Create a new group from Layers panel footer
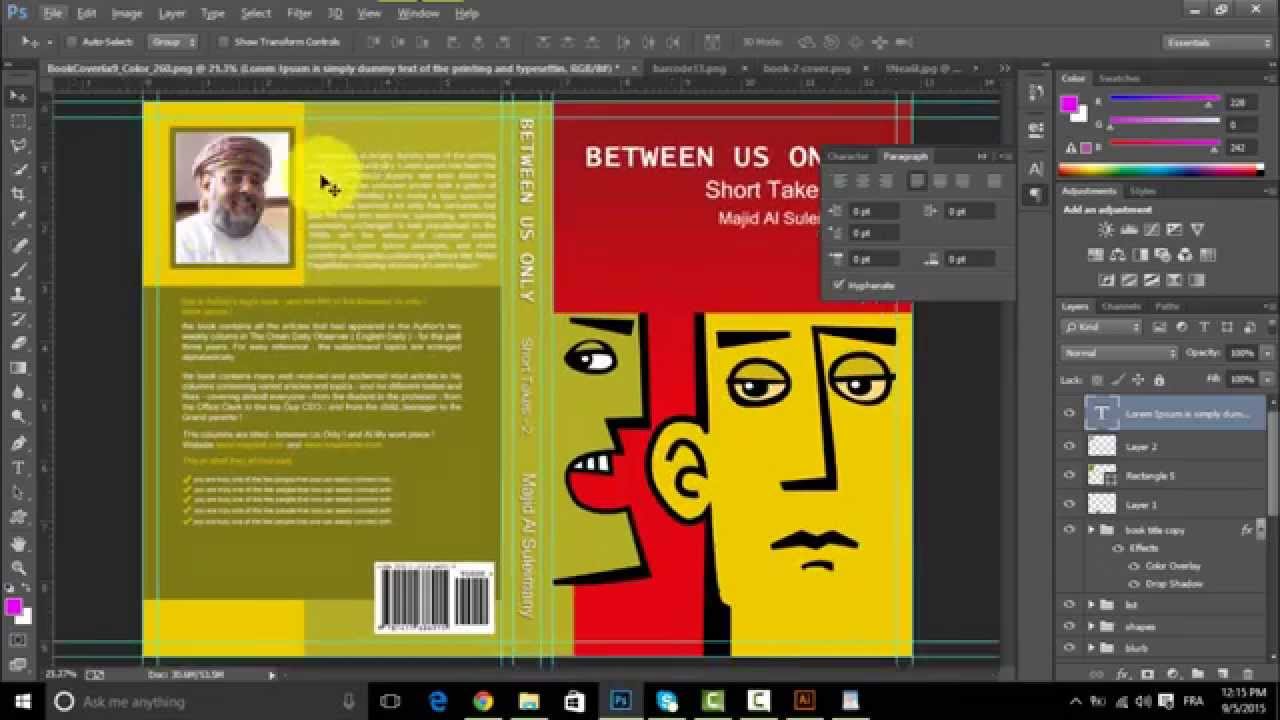This screenshot has height=720, width=1280. [x=1197, y=675]
